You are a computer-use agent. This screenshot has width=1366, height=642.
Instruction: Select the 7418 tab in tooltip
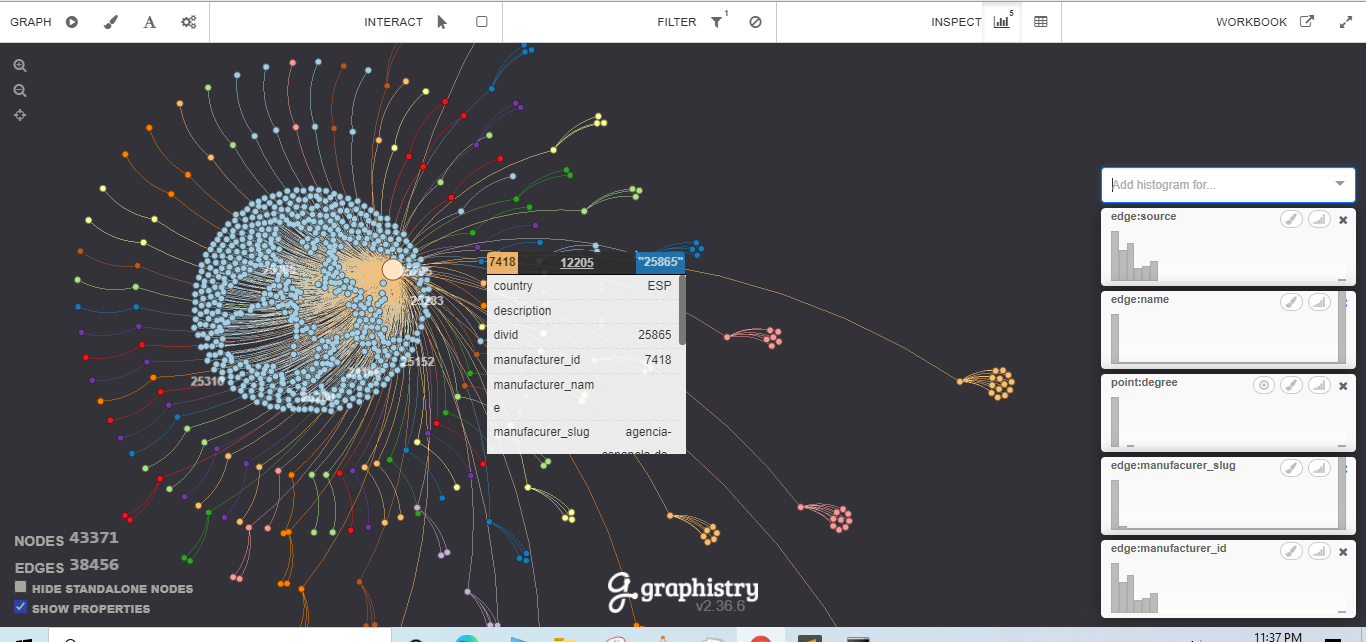click(502, 262)
